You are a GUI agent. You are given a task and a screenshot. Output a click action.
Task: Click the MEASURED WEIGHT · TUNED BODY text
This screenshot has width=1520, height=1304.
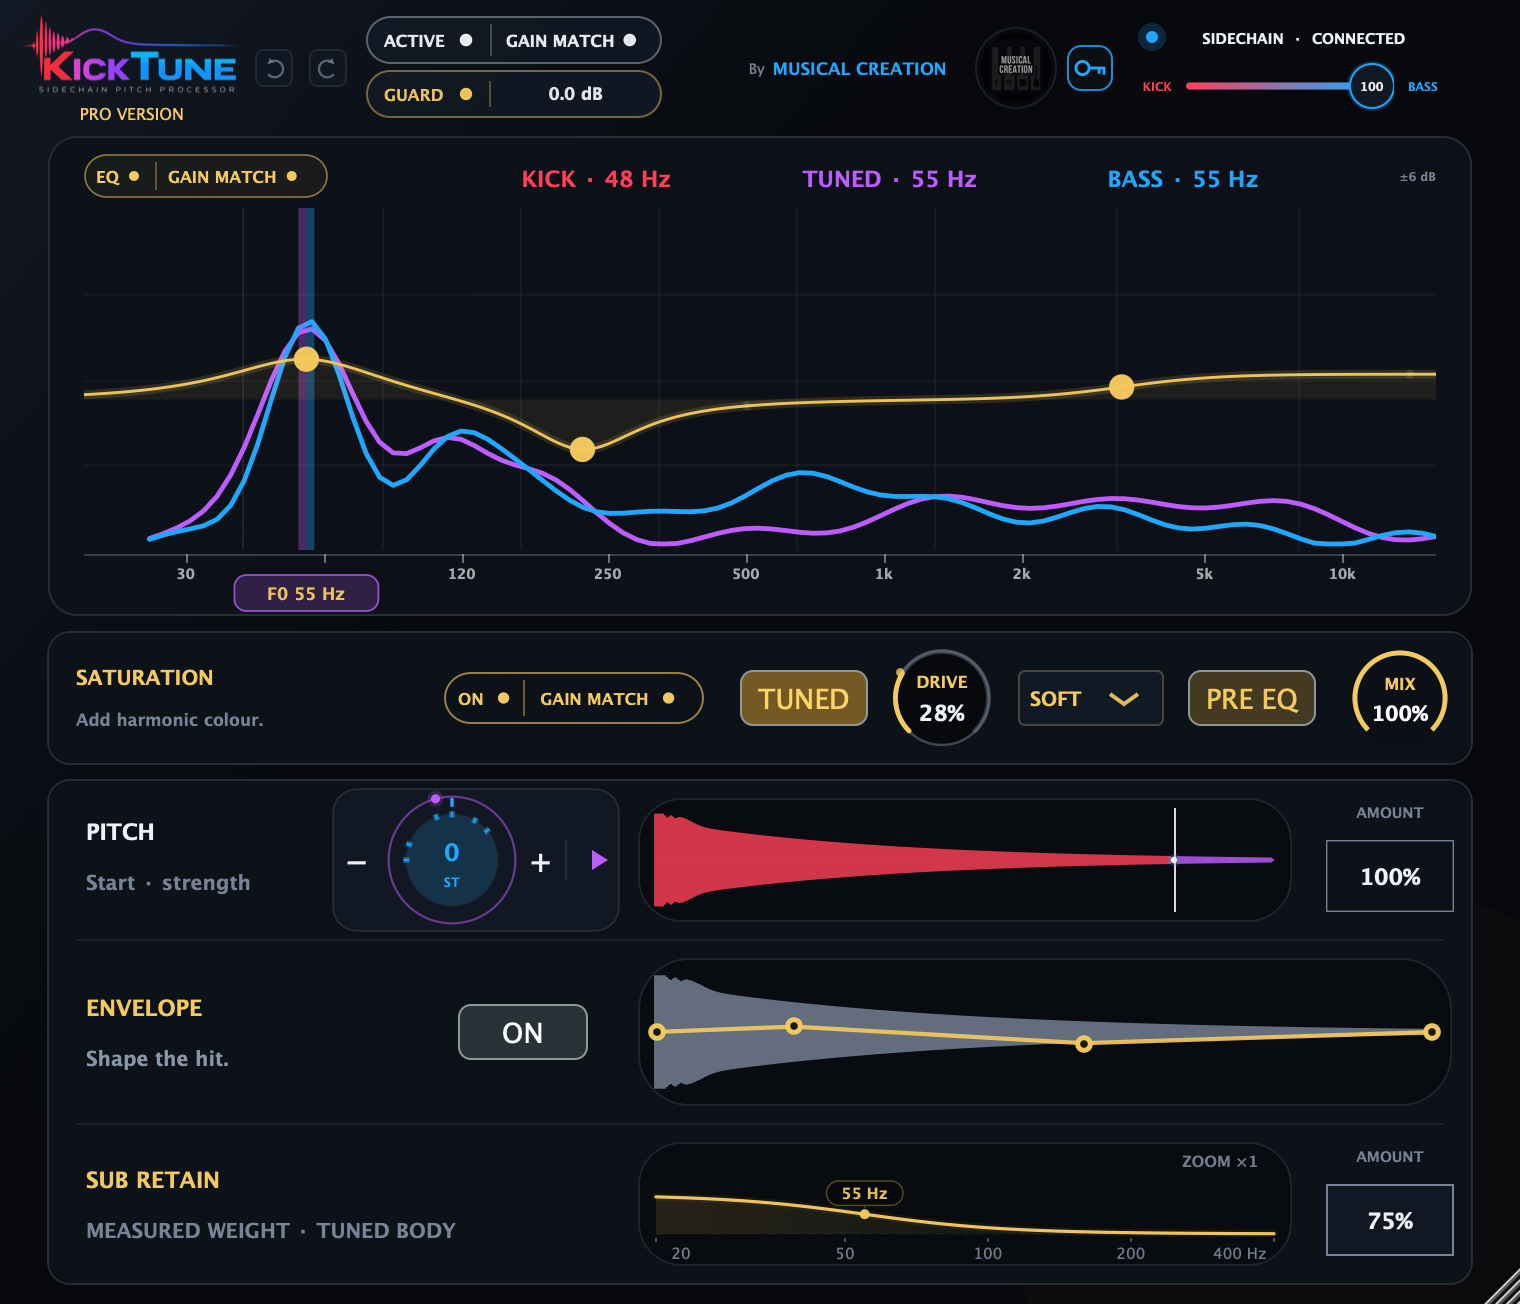[271, 1230]
